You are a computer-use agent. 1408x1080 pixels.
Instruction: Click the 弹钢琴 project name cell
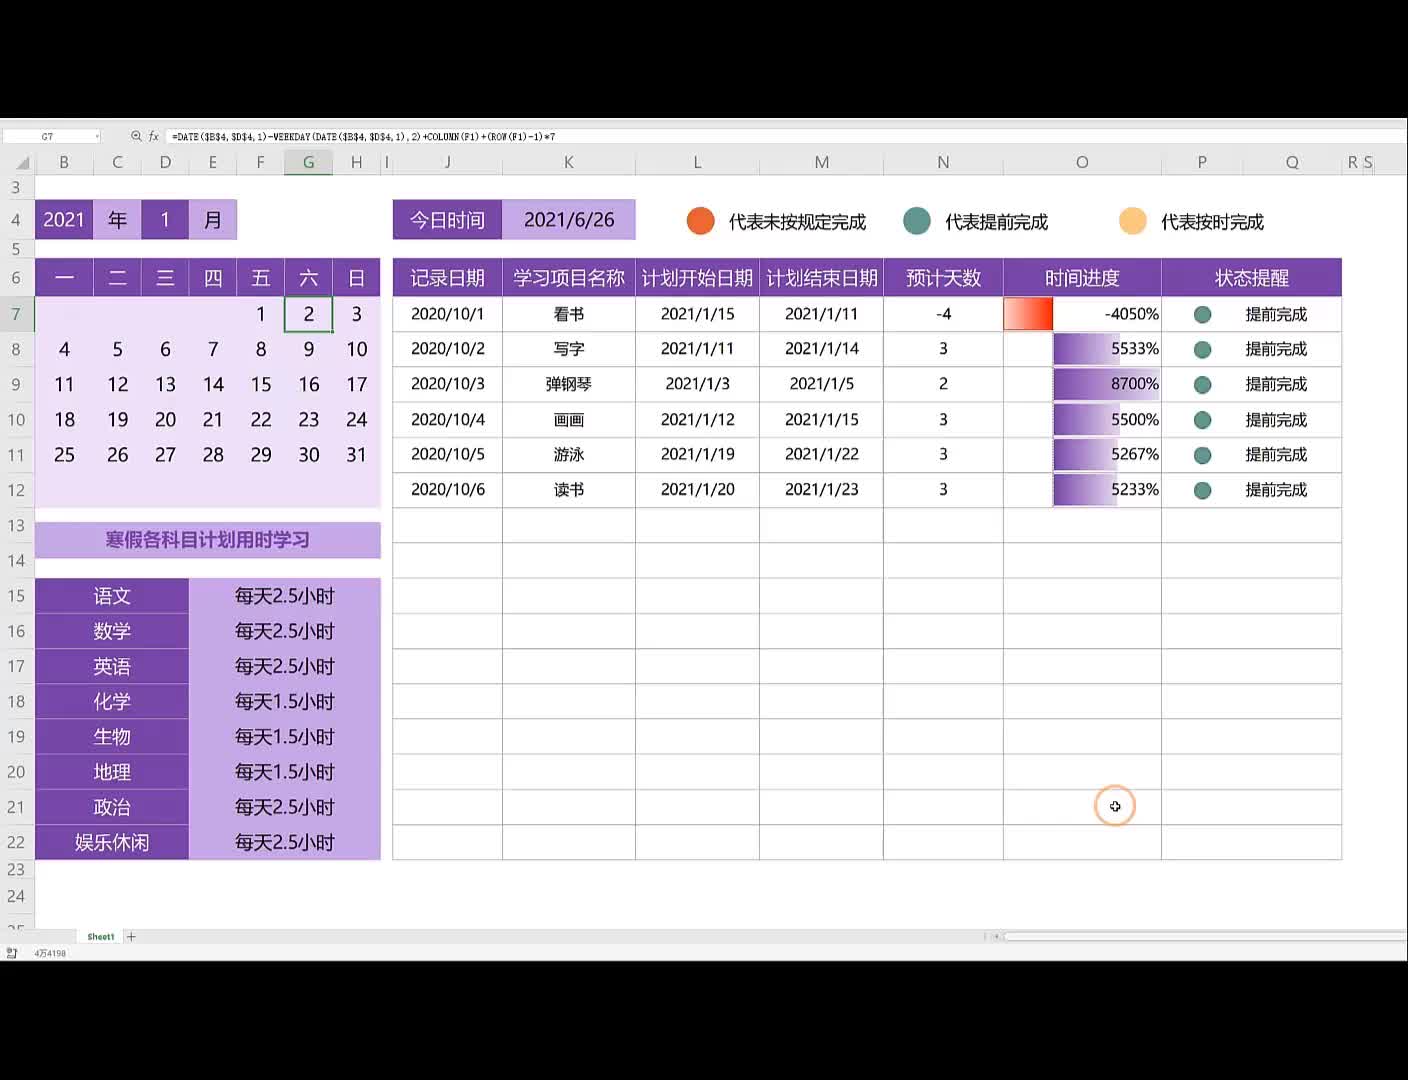tap(569, 384)
